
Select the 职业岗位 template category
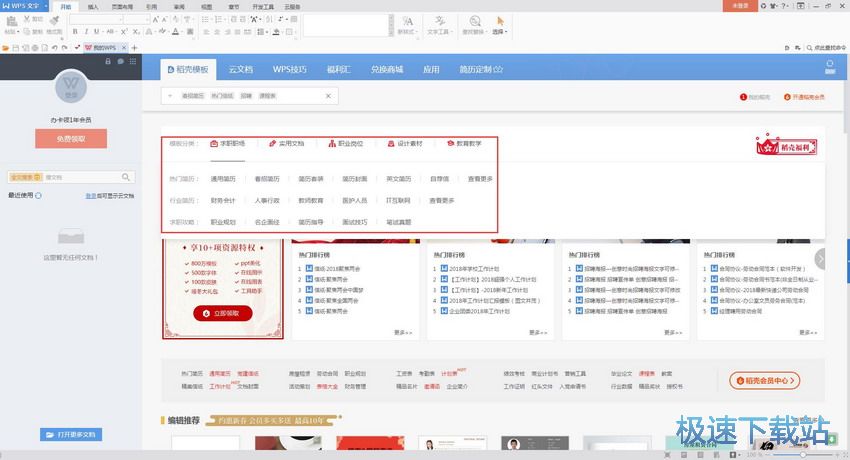[346, 144]
